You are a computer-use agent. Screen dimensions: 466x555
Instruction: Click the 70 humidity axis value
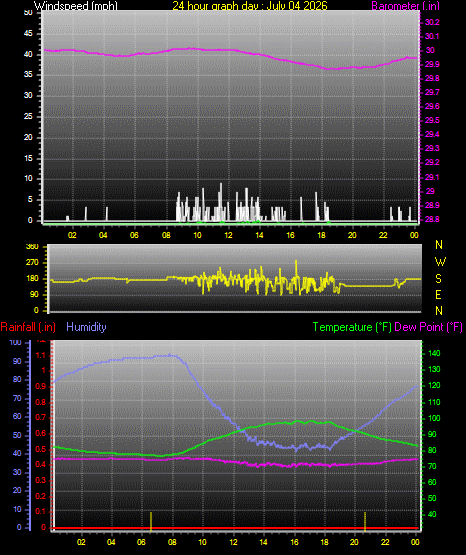click(17, 399)
